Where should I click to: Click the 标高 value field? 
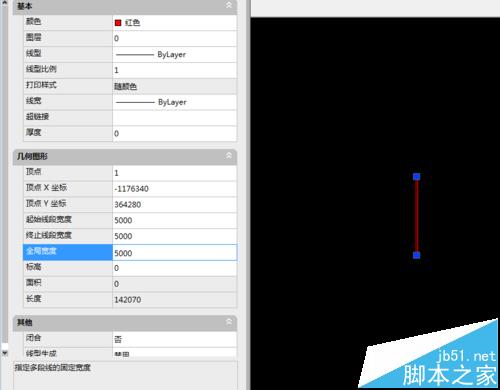click(x=175, y=268)
